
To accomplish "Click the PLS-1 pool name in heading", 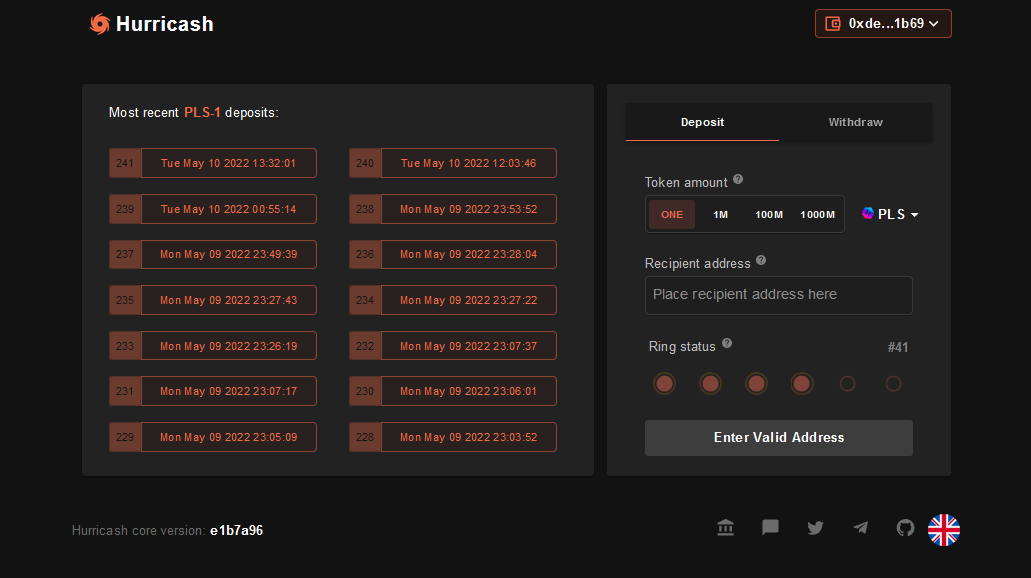I will 202,112.
